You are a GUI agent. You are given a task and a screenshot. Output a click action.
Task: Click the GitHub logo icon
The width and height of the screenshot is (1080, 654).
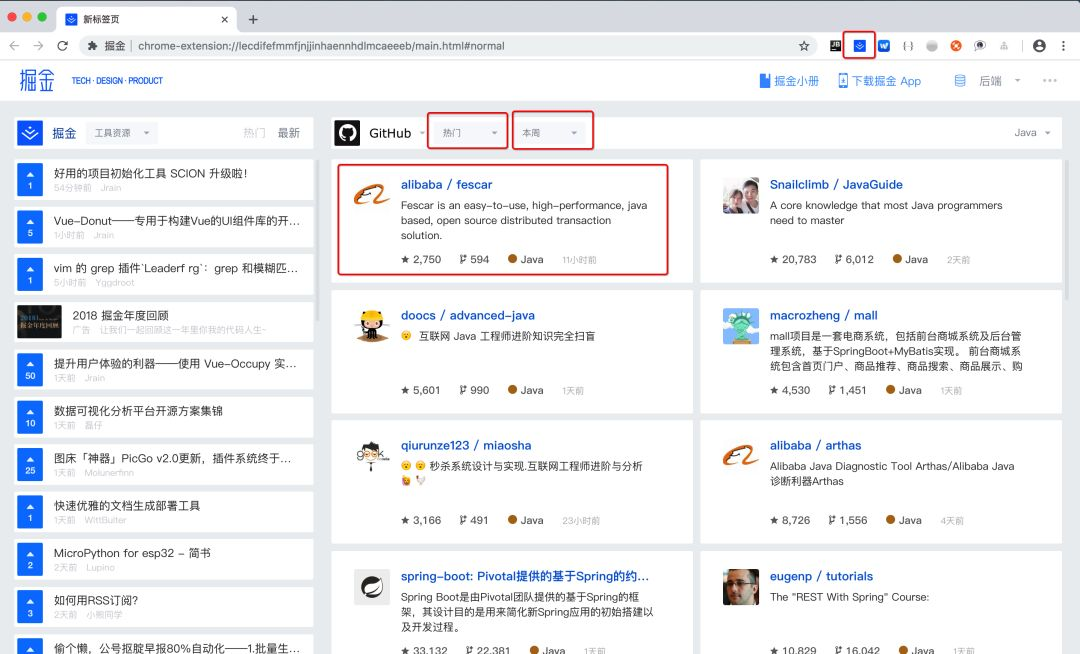tap(347, 133)
